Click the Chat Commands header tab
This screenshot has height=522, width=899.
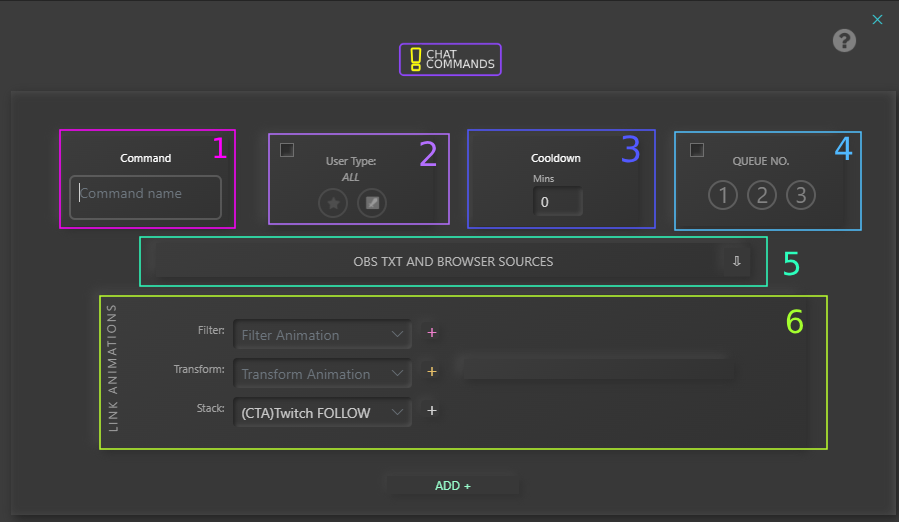point(450,59)
